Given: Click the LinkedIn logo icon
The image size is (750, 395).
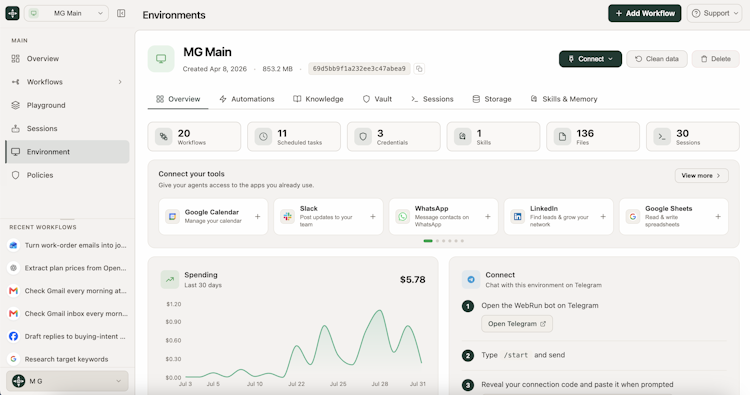Looking at the screenshot, I should point(518,217).
